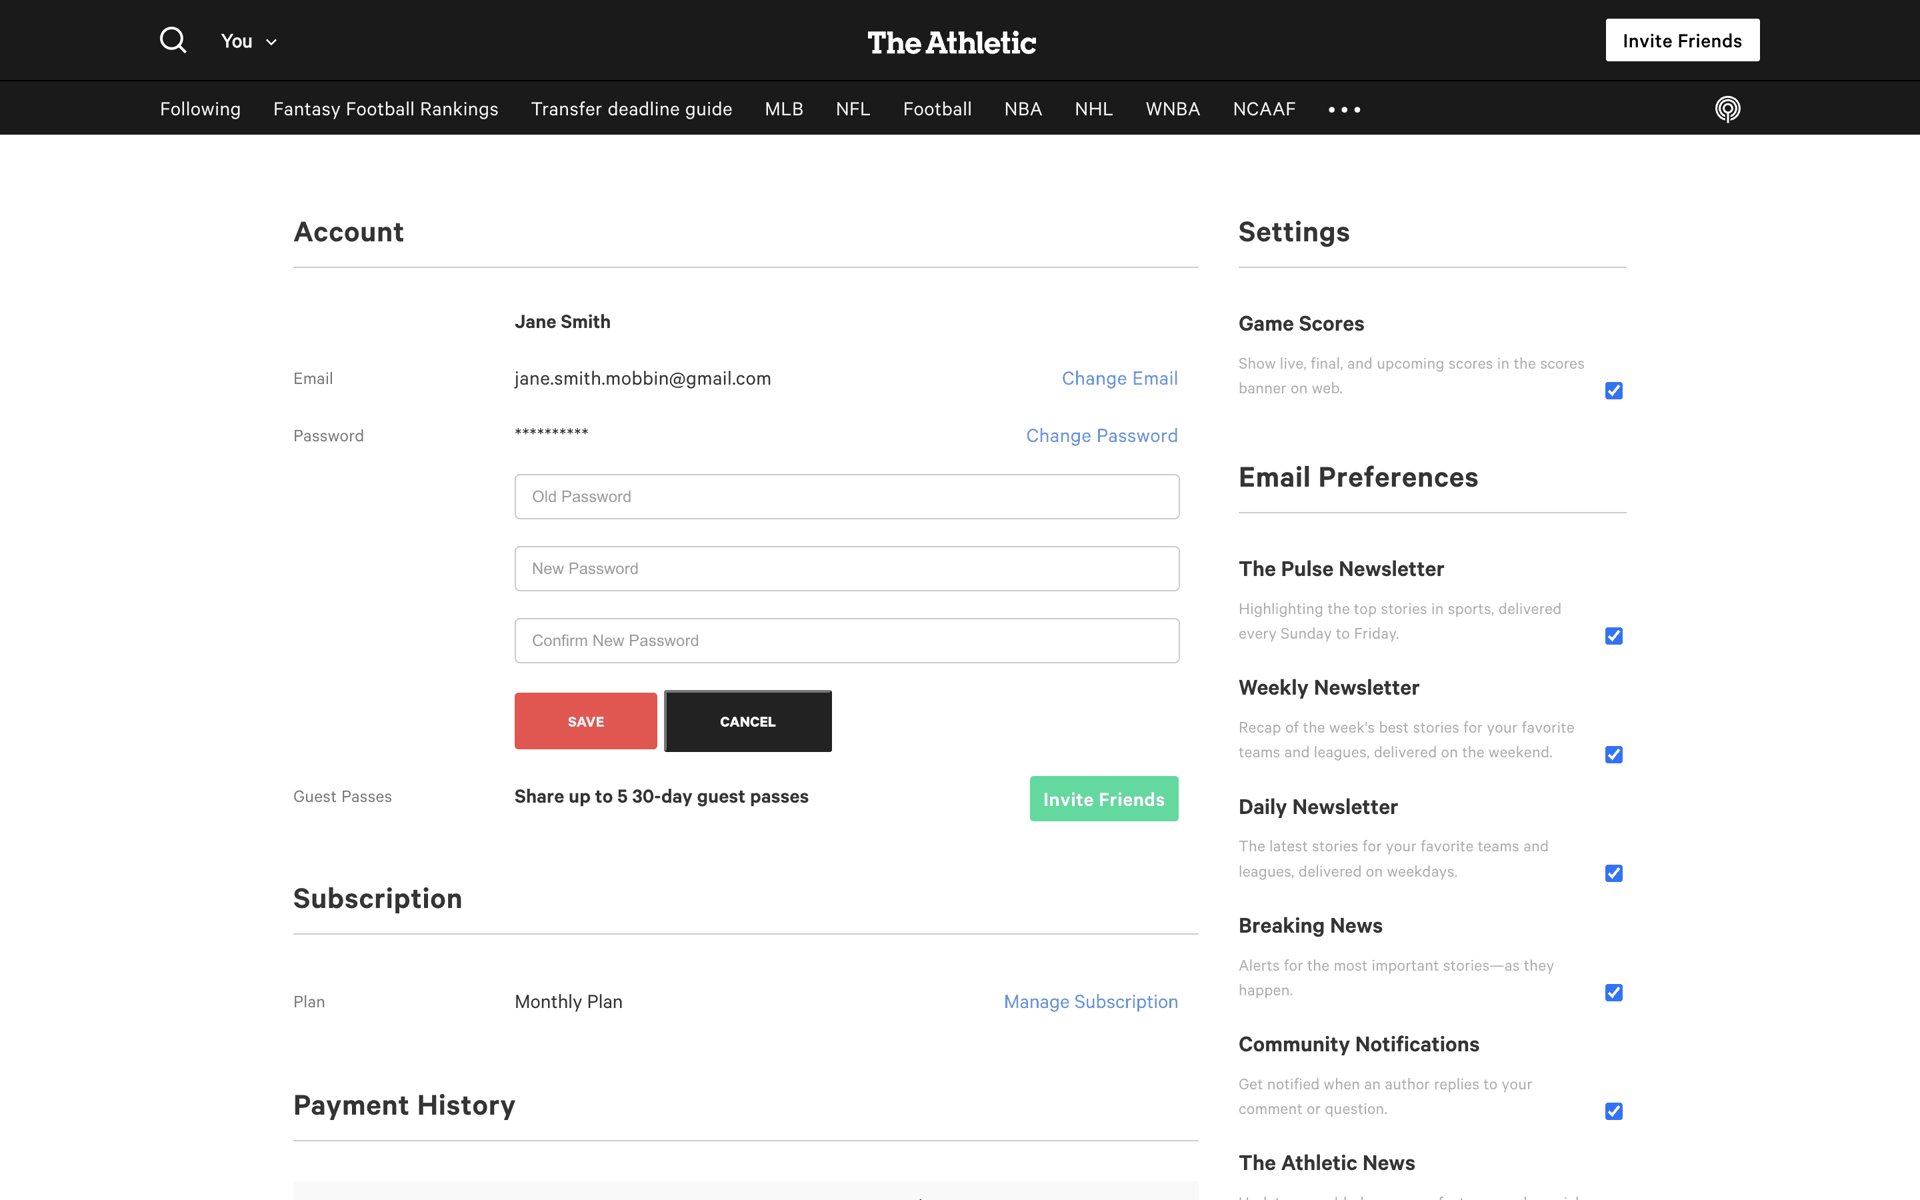Click the email jane.smith.mobbin@gmail.com text

click(x=643, y=379)
